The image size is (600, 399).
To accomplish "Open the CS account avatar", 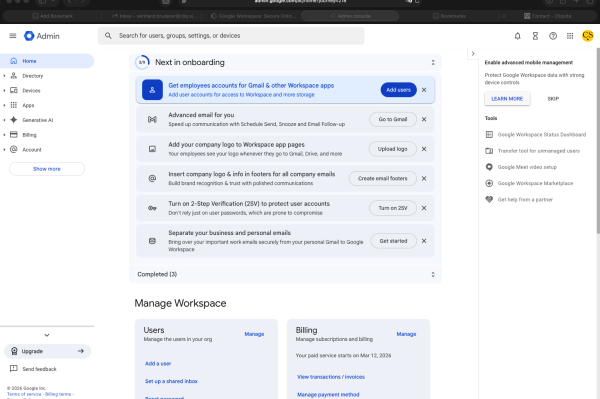I will (587, 36).
